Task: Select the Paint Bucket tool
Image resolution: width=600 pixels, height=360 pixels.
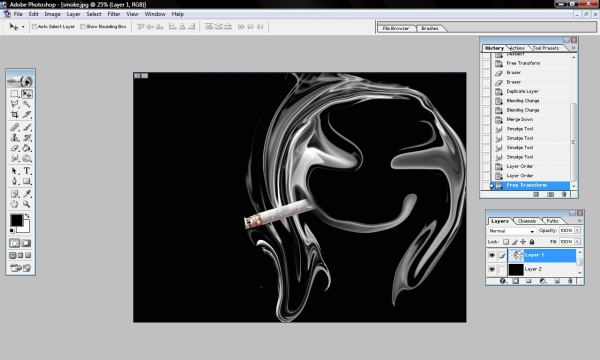Action: 27,148
